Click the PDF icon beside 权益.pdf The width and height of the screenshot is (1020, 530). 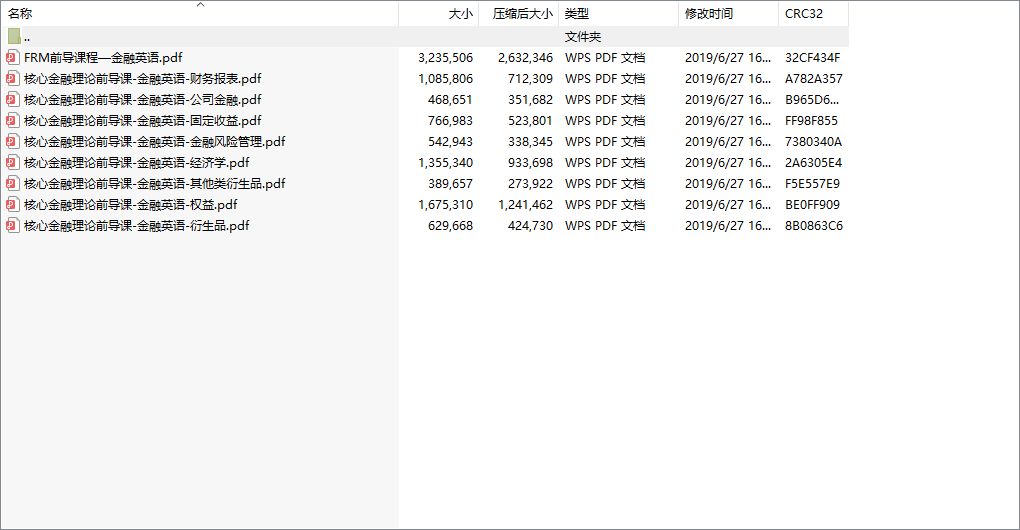13,204
